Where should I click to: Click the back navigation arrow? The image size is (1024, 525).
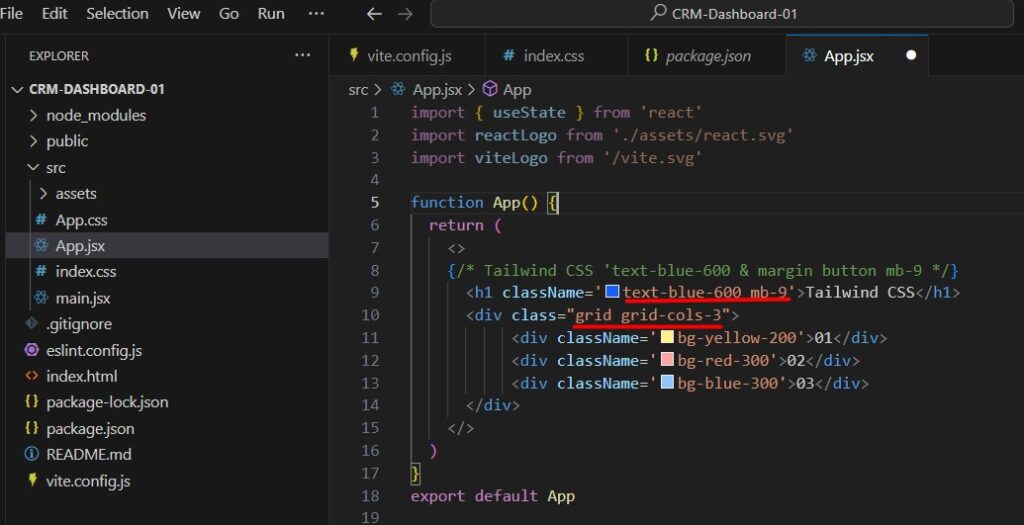(374, 14)
